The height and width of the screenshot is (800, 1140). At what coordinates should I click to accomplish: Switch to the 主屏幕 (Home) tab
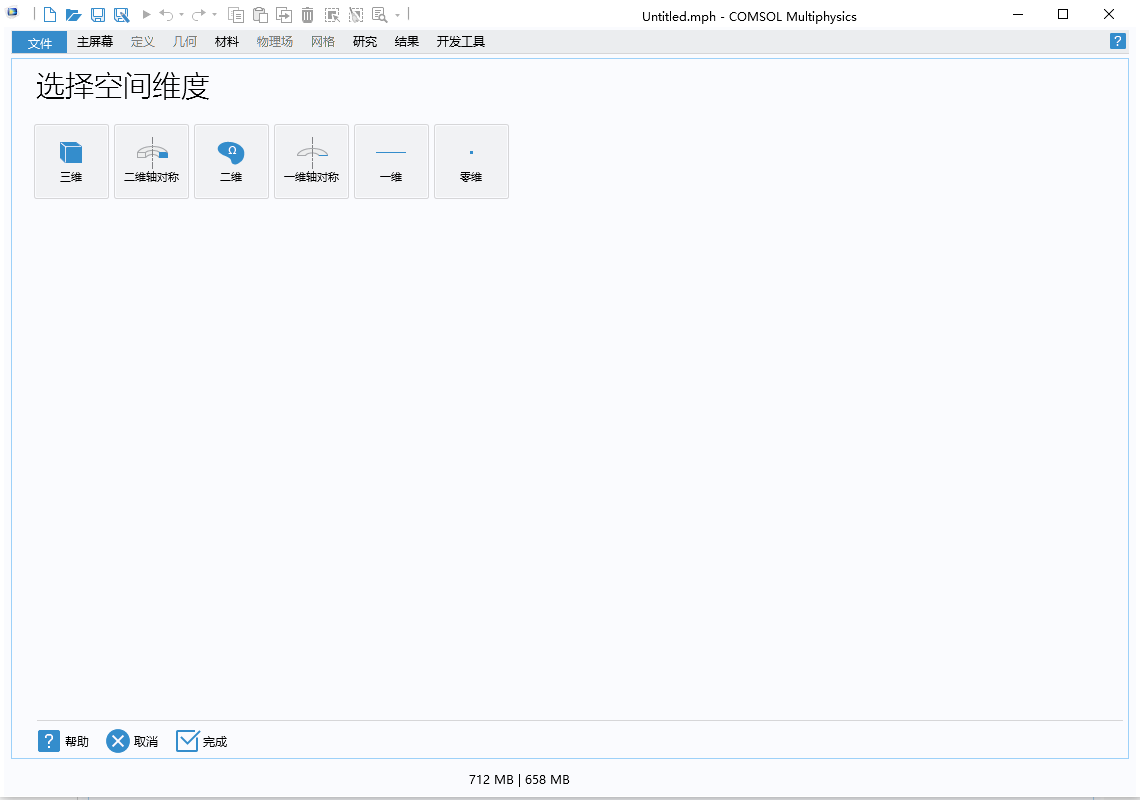[95, 42]
